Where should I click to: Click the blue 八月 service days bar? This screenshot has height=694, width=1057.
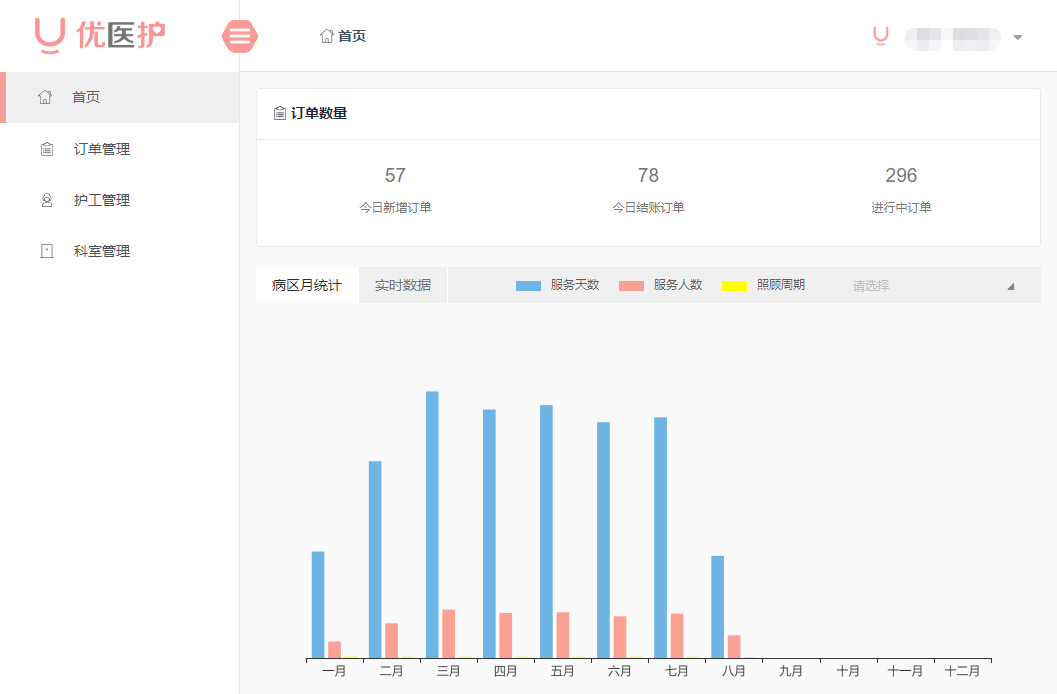[717, 606]
